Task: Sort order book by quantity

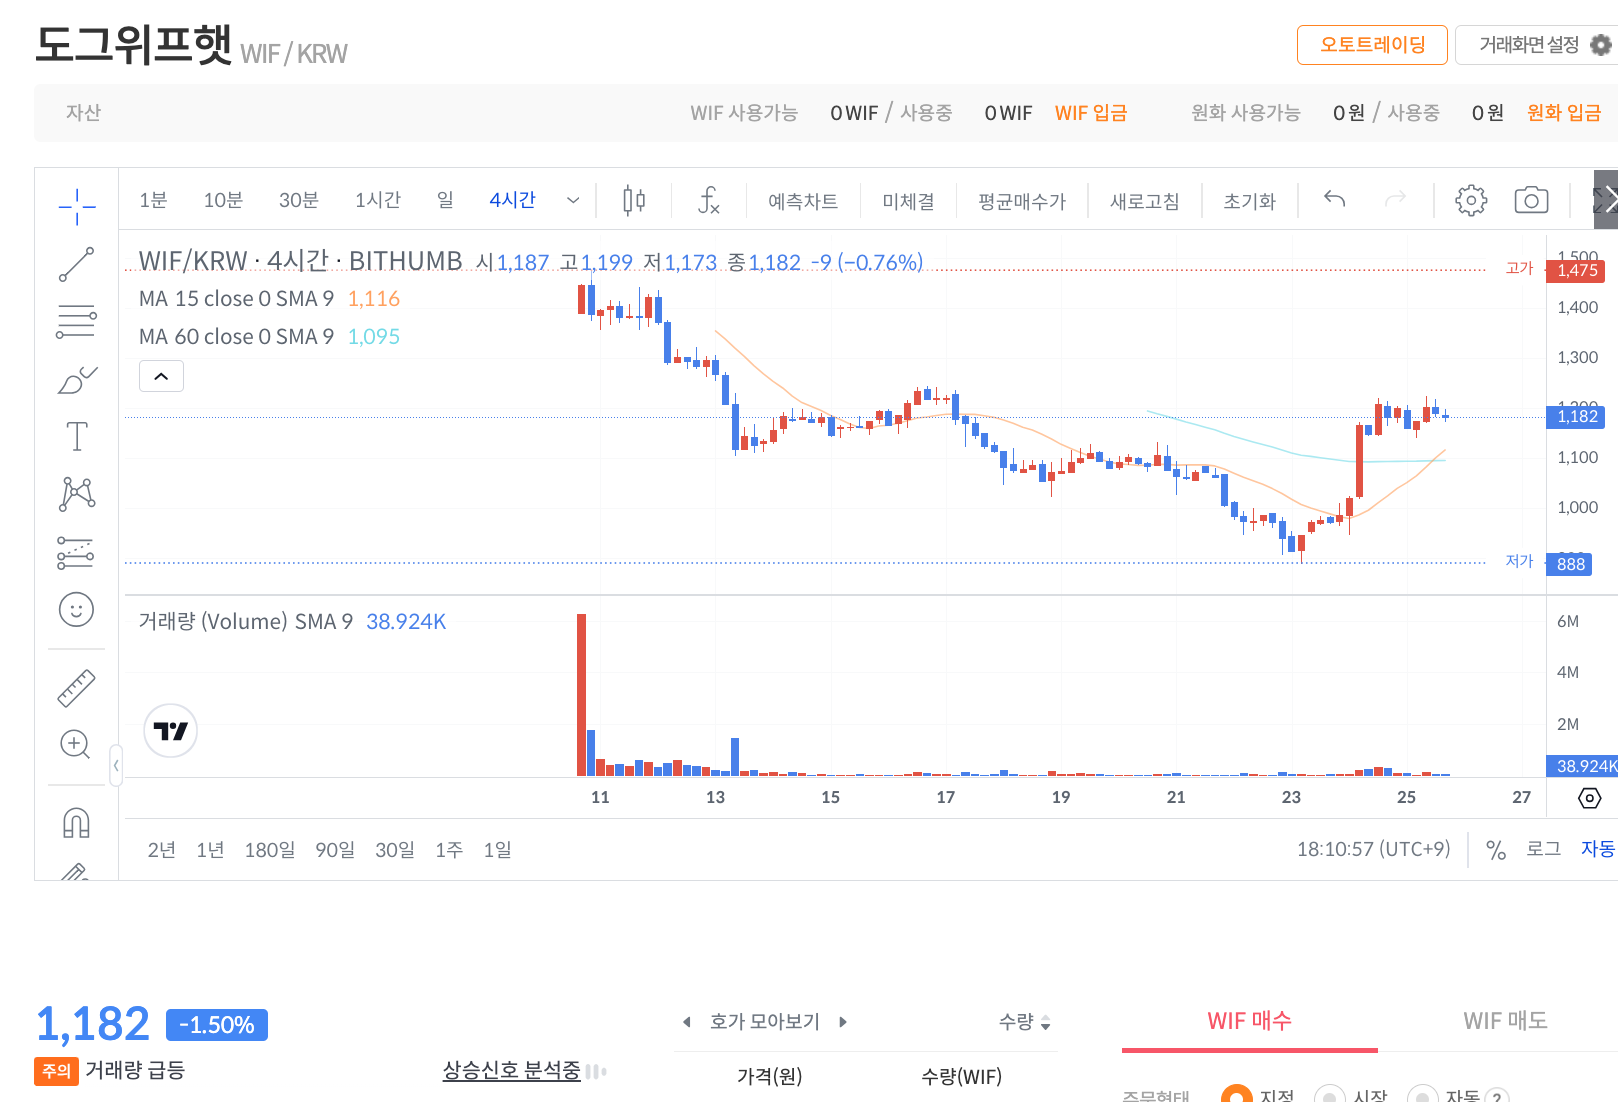Action: tap(1025, 1022)
